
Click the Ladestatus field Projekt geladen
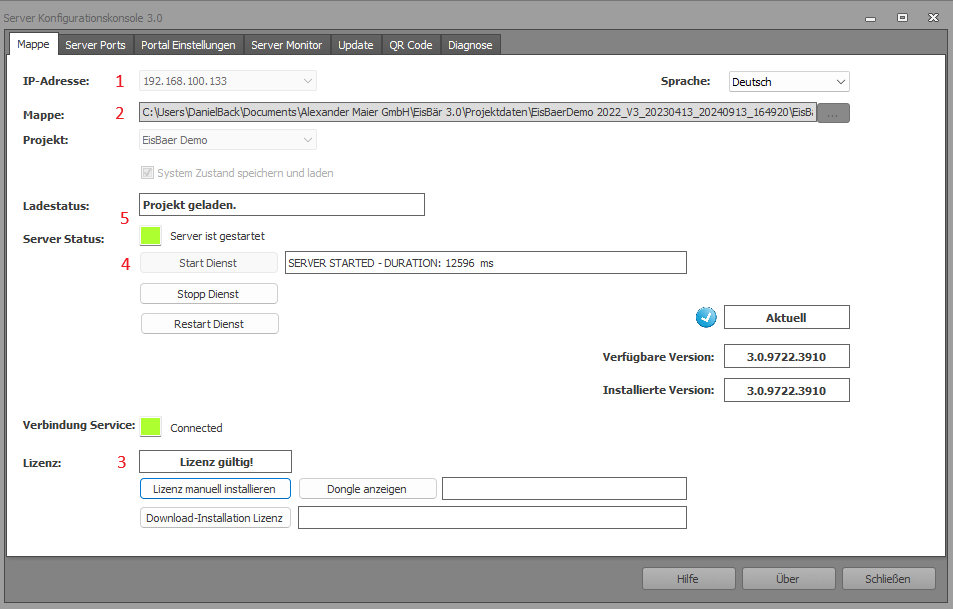pyautogui.click(x=281, y=205)
